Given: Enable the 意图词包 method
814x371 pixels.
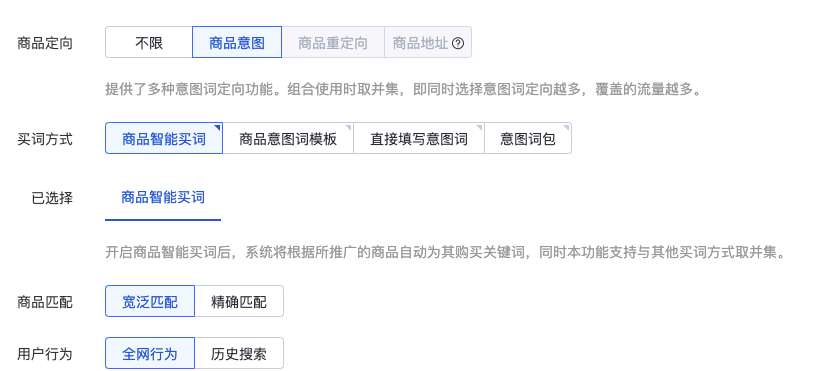Looking at the screenshot, I should tap(528, 139).
